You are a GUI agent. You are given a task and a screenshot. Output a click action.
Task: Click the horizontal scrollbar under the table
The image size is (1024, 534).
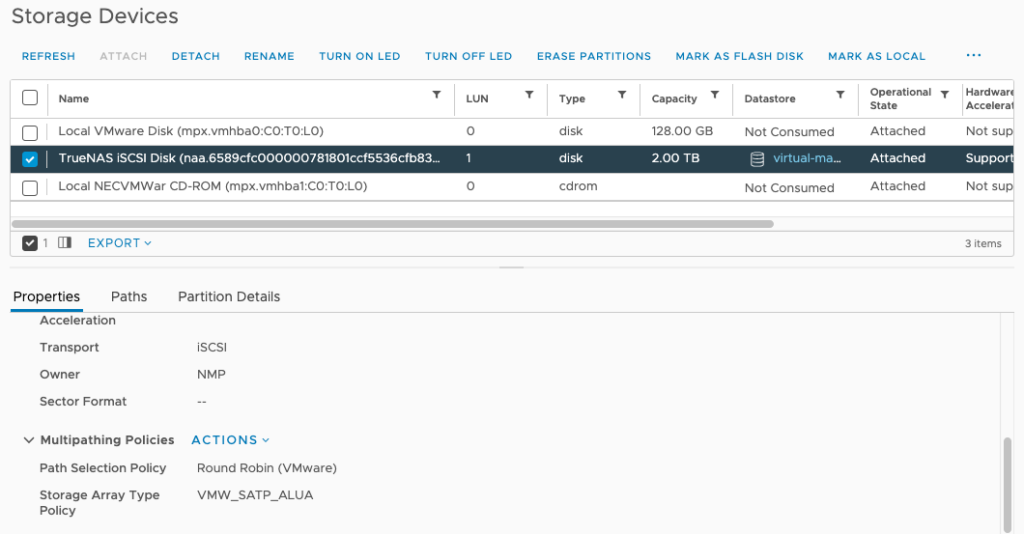coord(400,224)
